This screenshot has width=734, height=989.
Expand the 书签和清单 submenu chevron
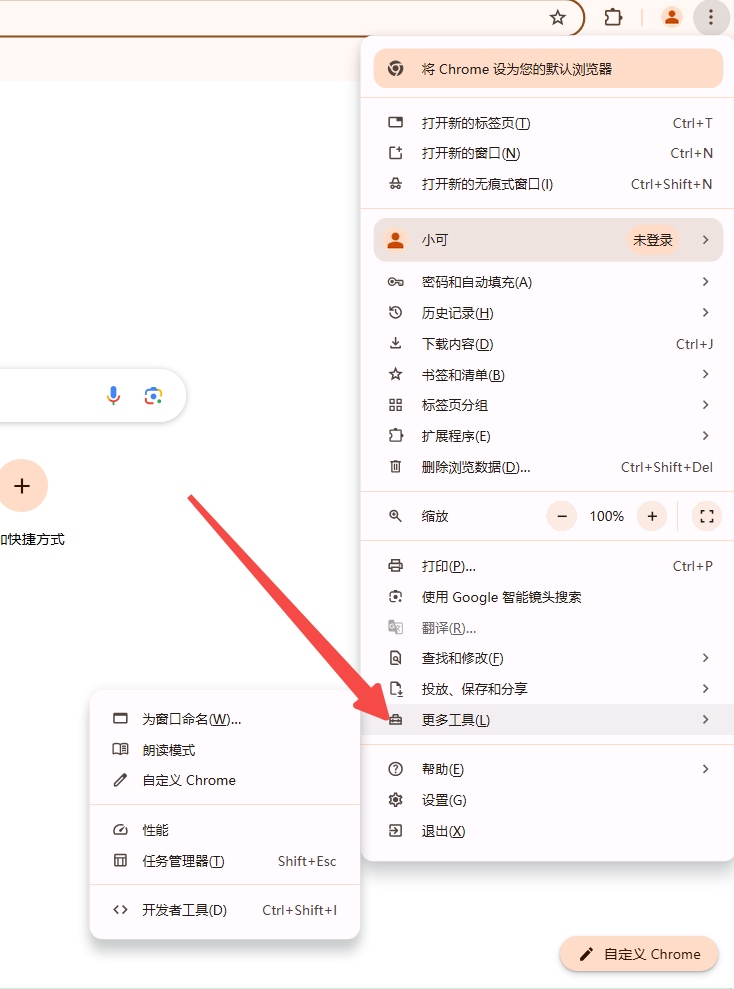point(706,374)
